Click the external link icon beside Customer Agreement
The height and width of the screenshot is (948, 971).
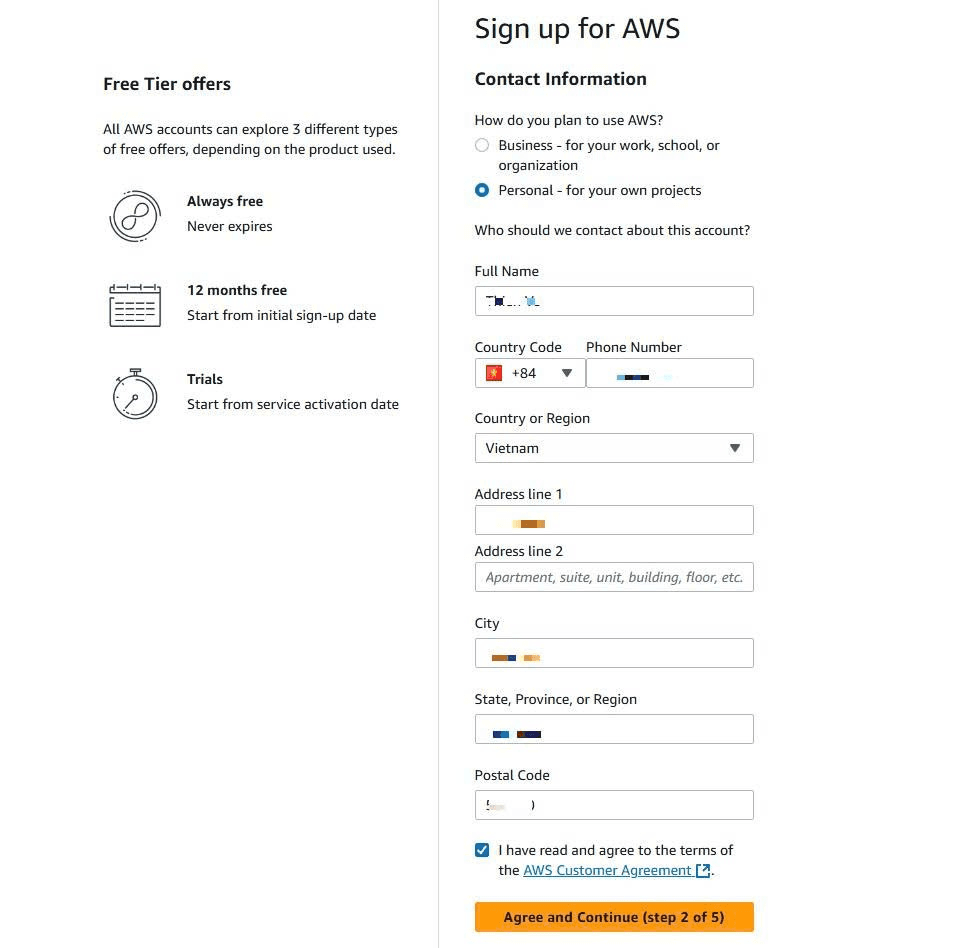pos(703,871)
